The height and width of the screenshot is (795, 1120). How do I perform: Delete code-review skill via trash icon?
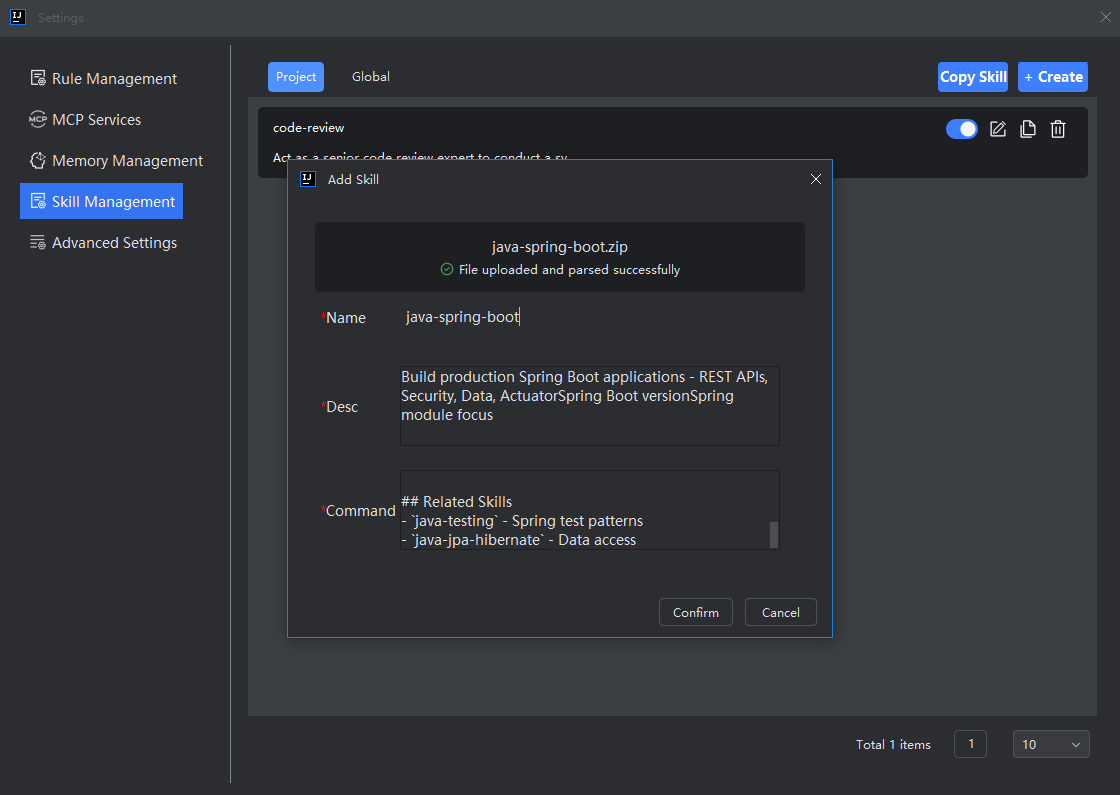coord(1058,129)
